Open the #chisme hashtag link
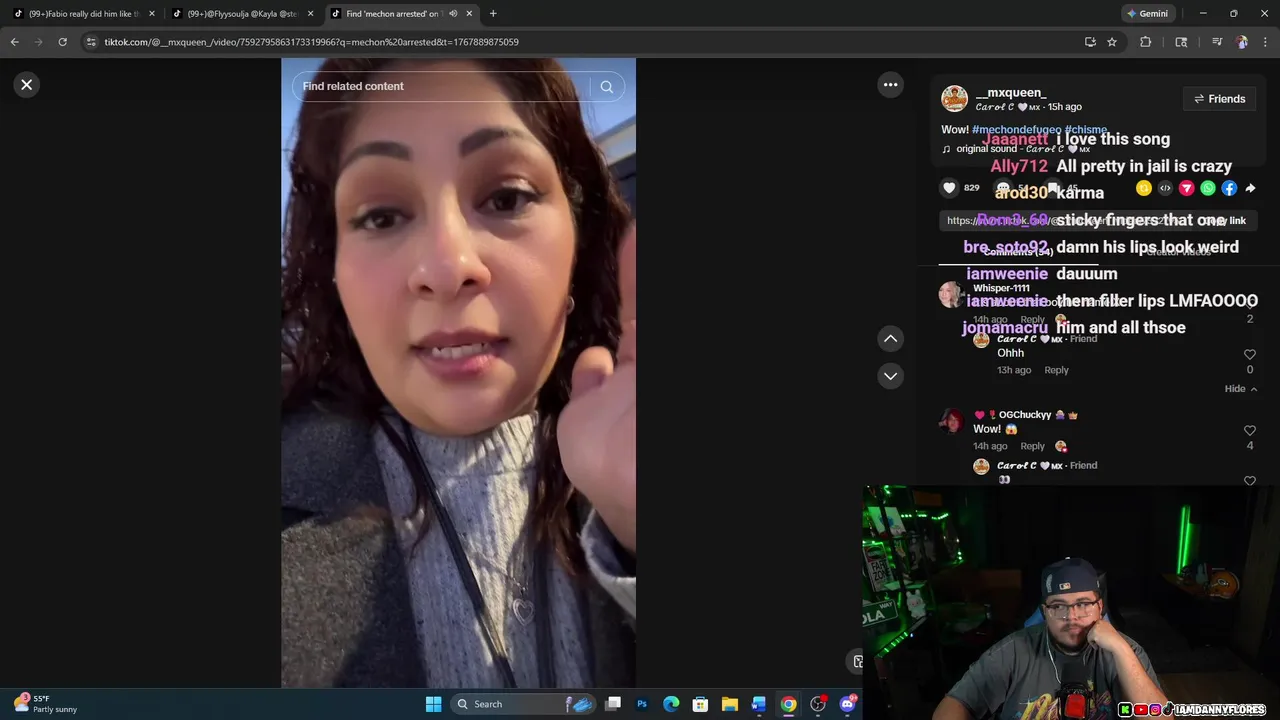Viewport: 1280px width, 720px height. coord(1086,130)
